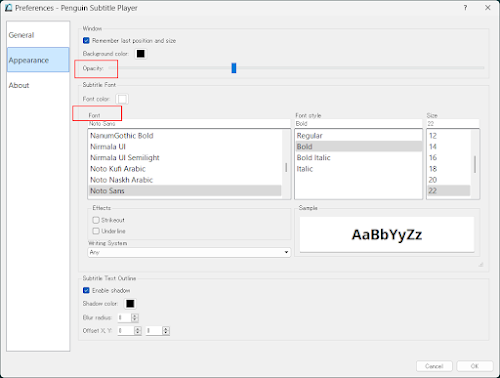Increase Blur radius with up arrow
The height and width of the screenshot is (378, 500).
click(x=135, y=316)
